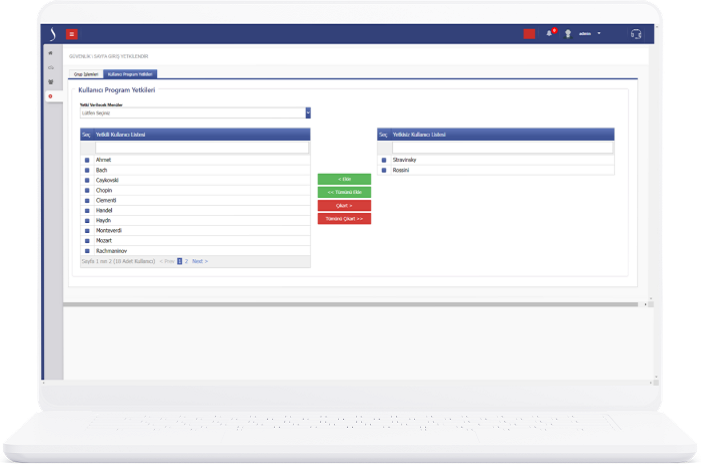Open the notifications bell icon
This screenshot has height=464, width=701.
tap(549, 34)
